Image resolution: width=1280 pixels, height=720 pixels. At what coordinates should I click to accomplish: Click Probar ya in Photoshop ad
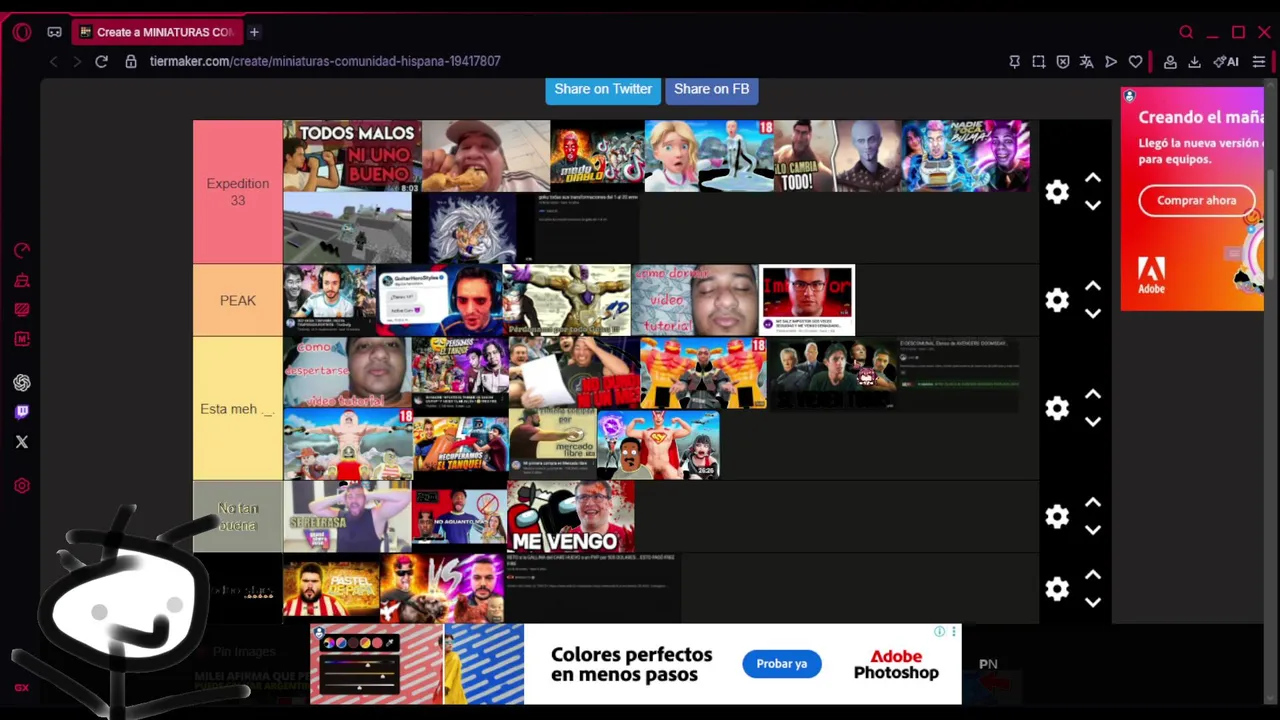[x=782, y=664]
